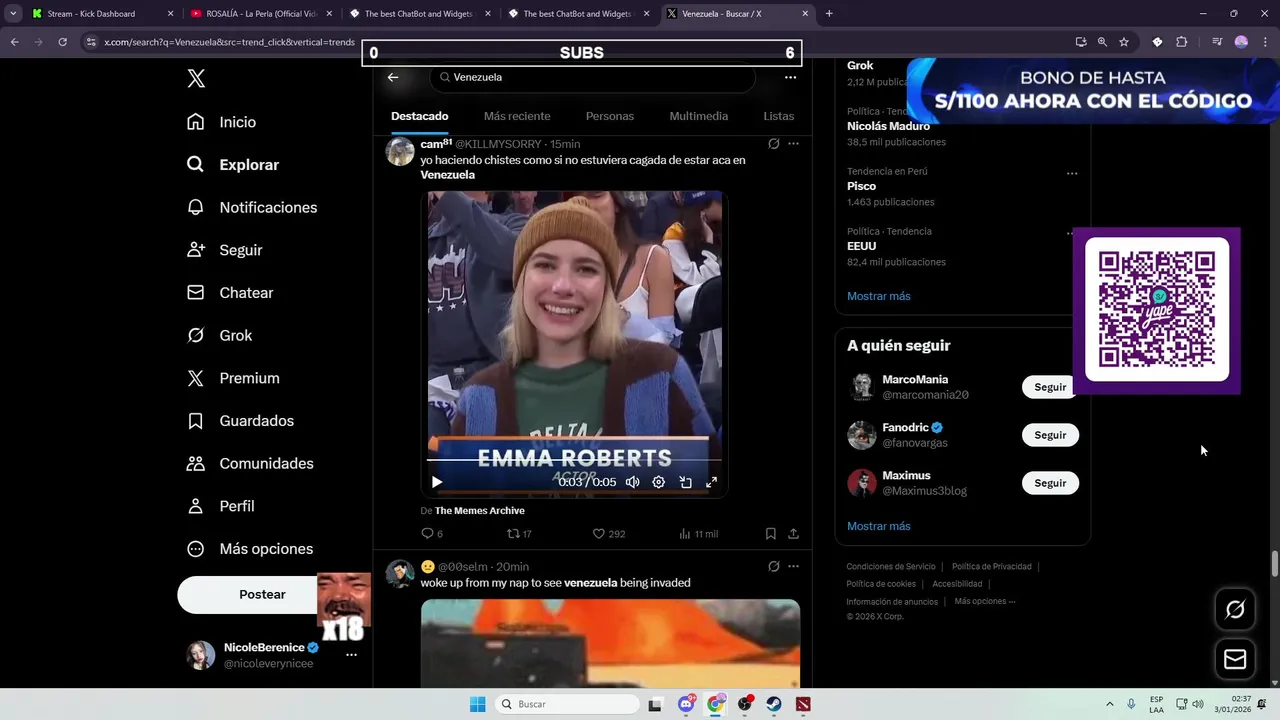
Task: Switch to the Multimedia tab
Action: pos(698,116)
